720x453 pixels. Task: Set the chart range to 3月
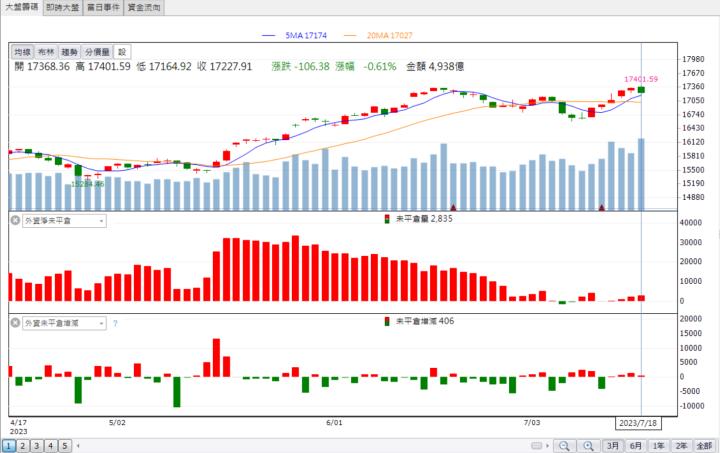click(613, 446)
